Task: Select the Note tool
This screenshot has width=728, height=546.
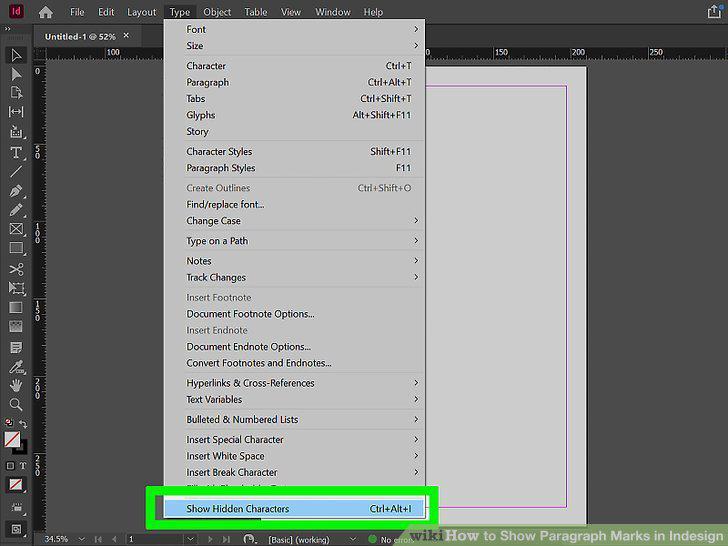Action: click(16, 347)
